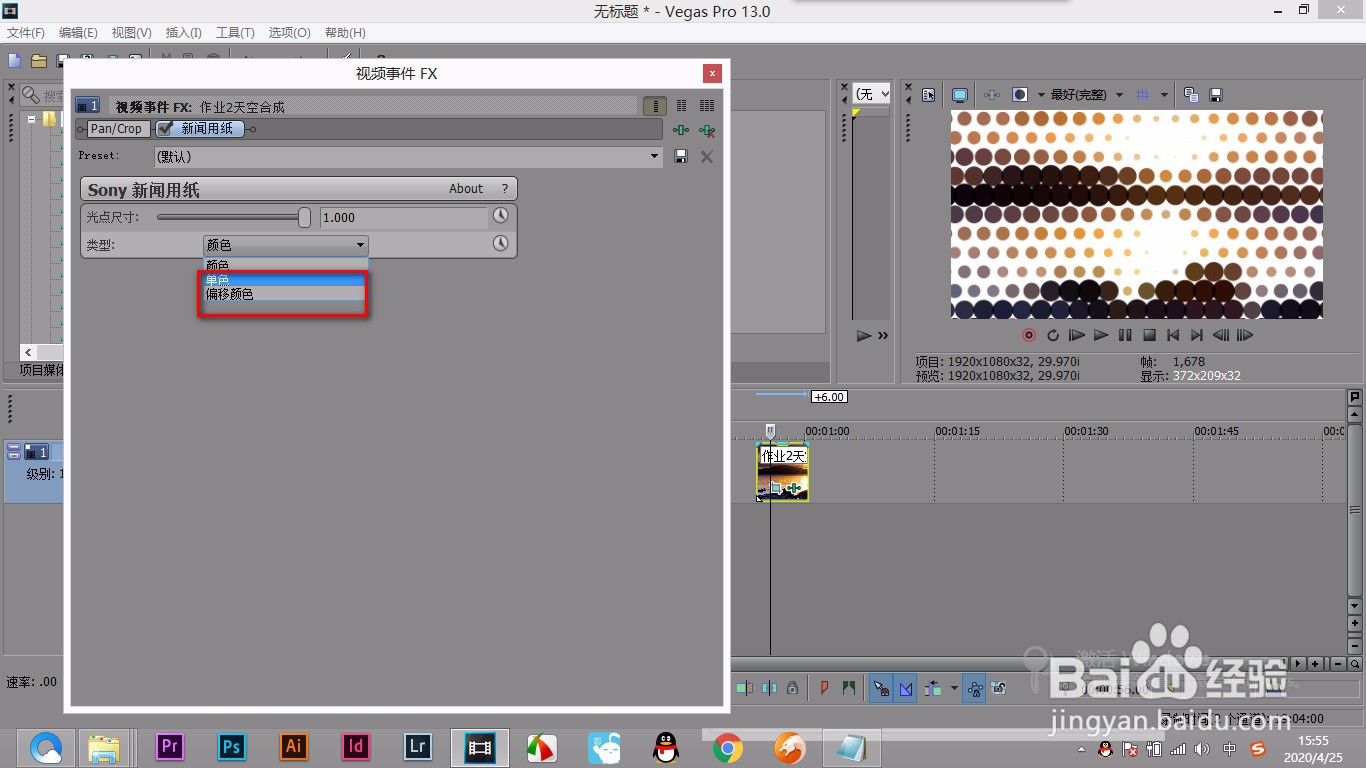Click play from start under preview
The image size is (1366, 768).
click(1077, 335)
